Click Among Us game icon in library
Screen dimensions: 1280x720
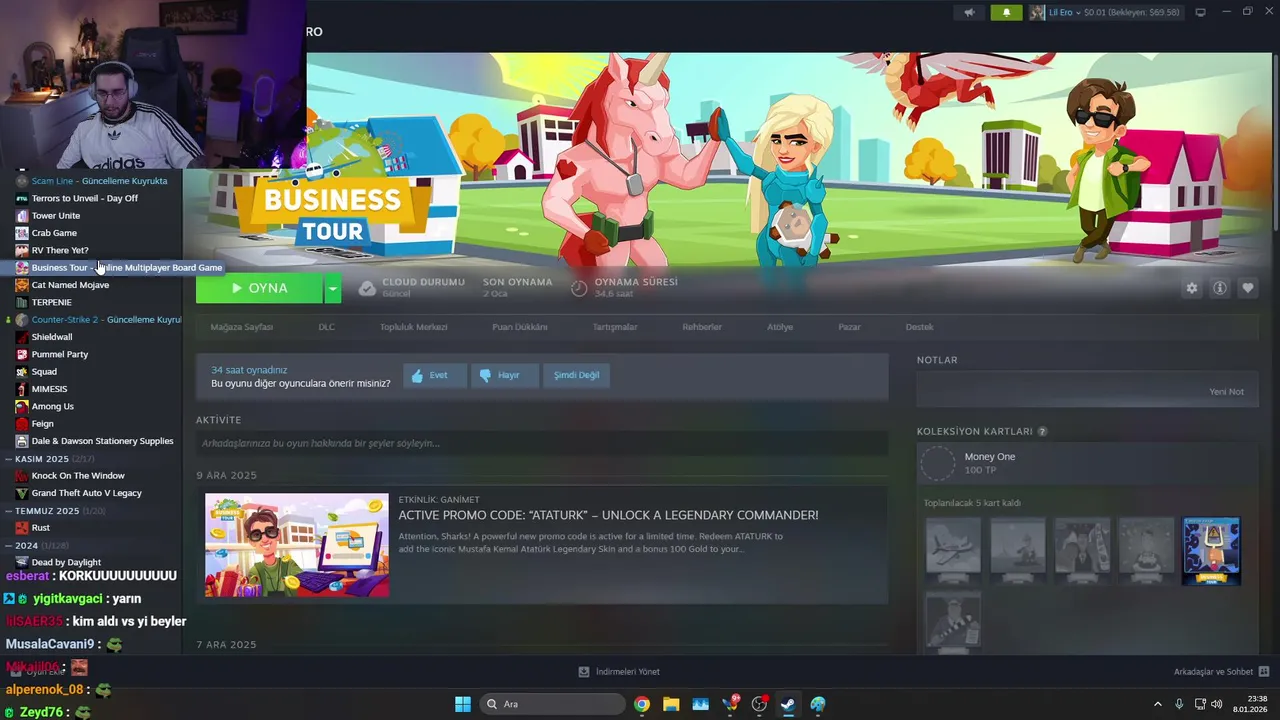tap(22, 406)
